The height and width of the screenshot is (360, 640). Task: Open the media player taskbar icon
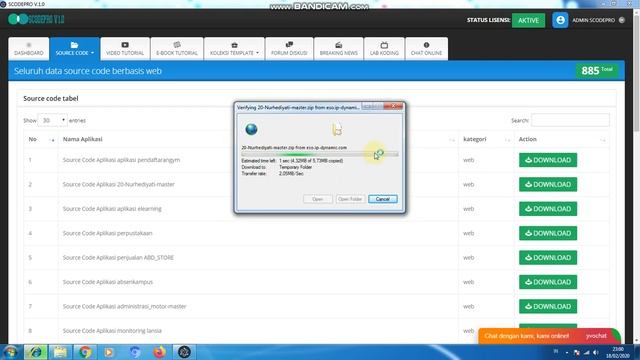click(x=109, y=352)
